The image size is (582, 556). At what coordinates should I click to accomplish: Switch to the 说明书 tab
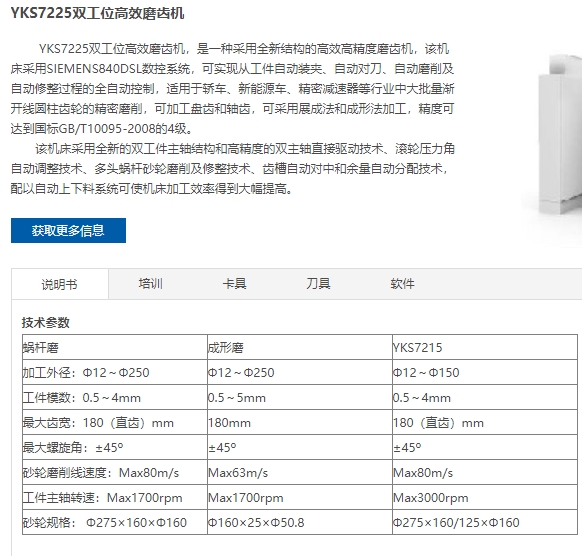click(x=60, y=284)
